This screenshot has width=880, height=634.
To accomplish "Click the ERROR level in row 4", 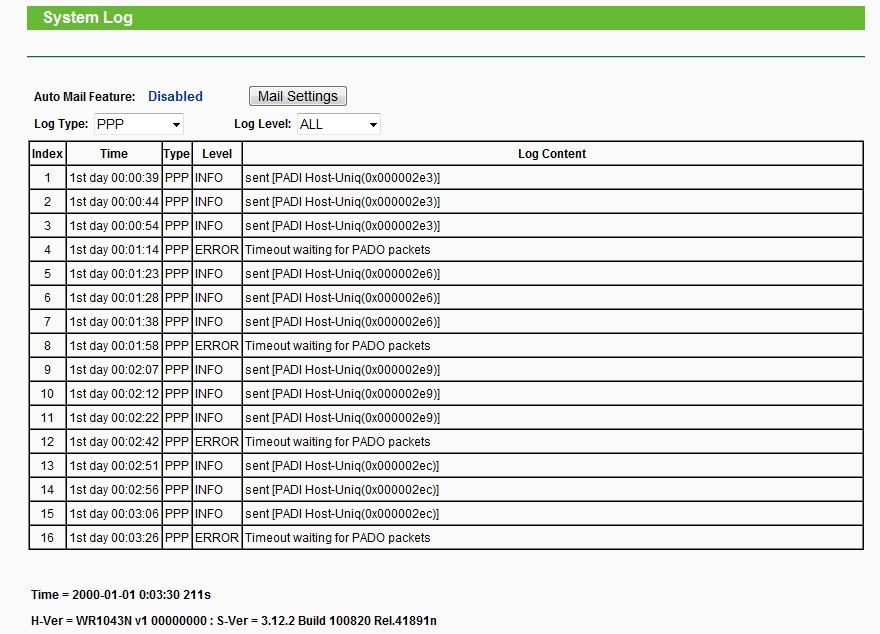I will pos(217,250).
